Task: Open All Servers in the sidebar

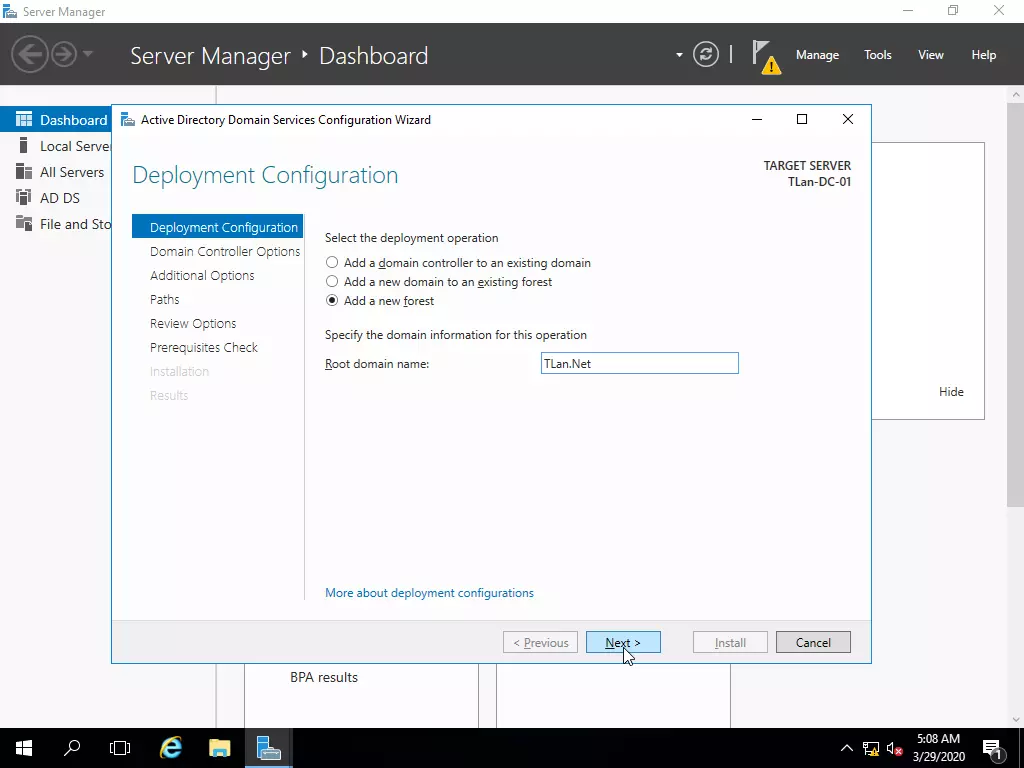Action: click(56, 172)
